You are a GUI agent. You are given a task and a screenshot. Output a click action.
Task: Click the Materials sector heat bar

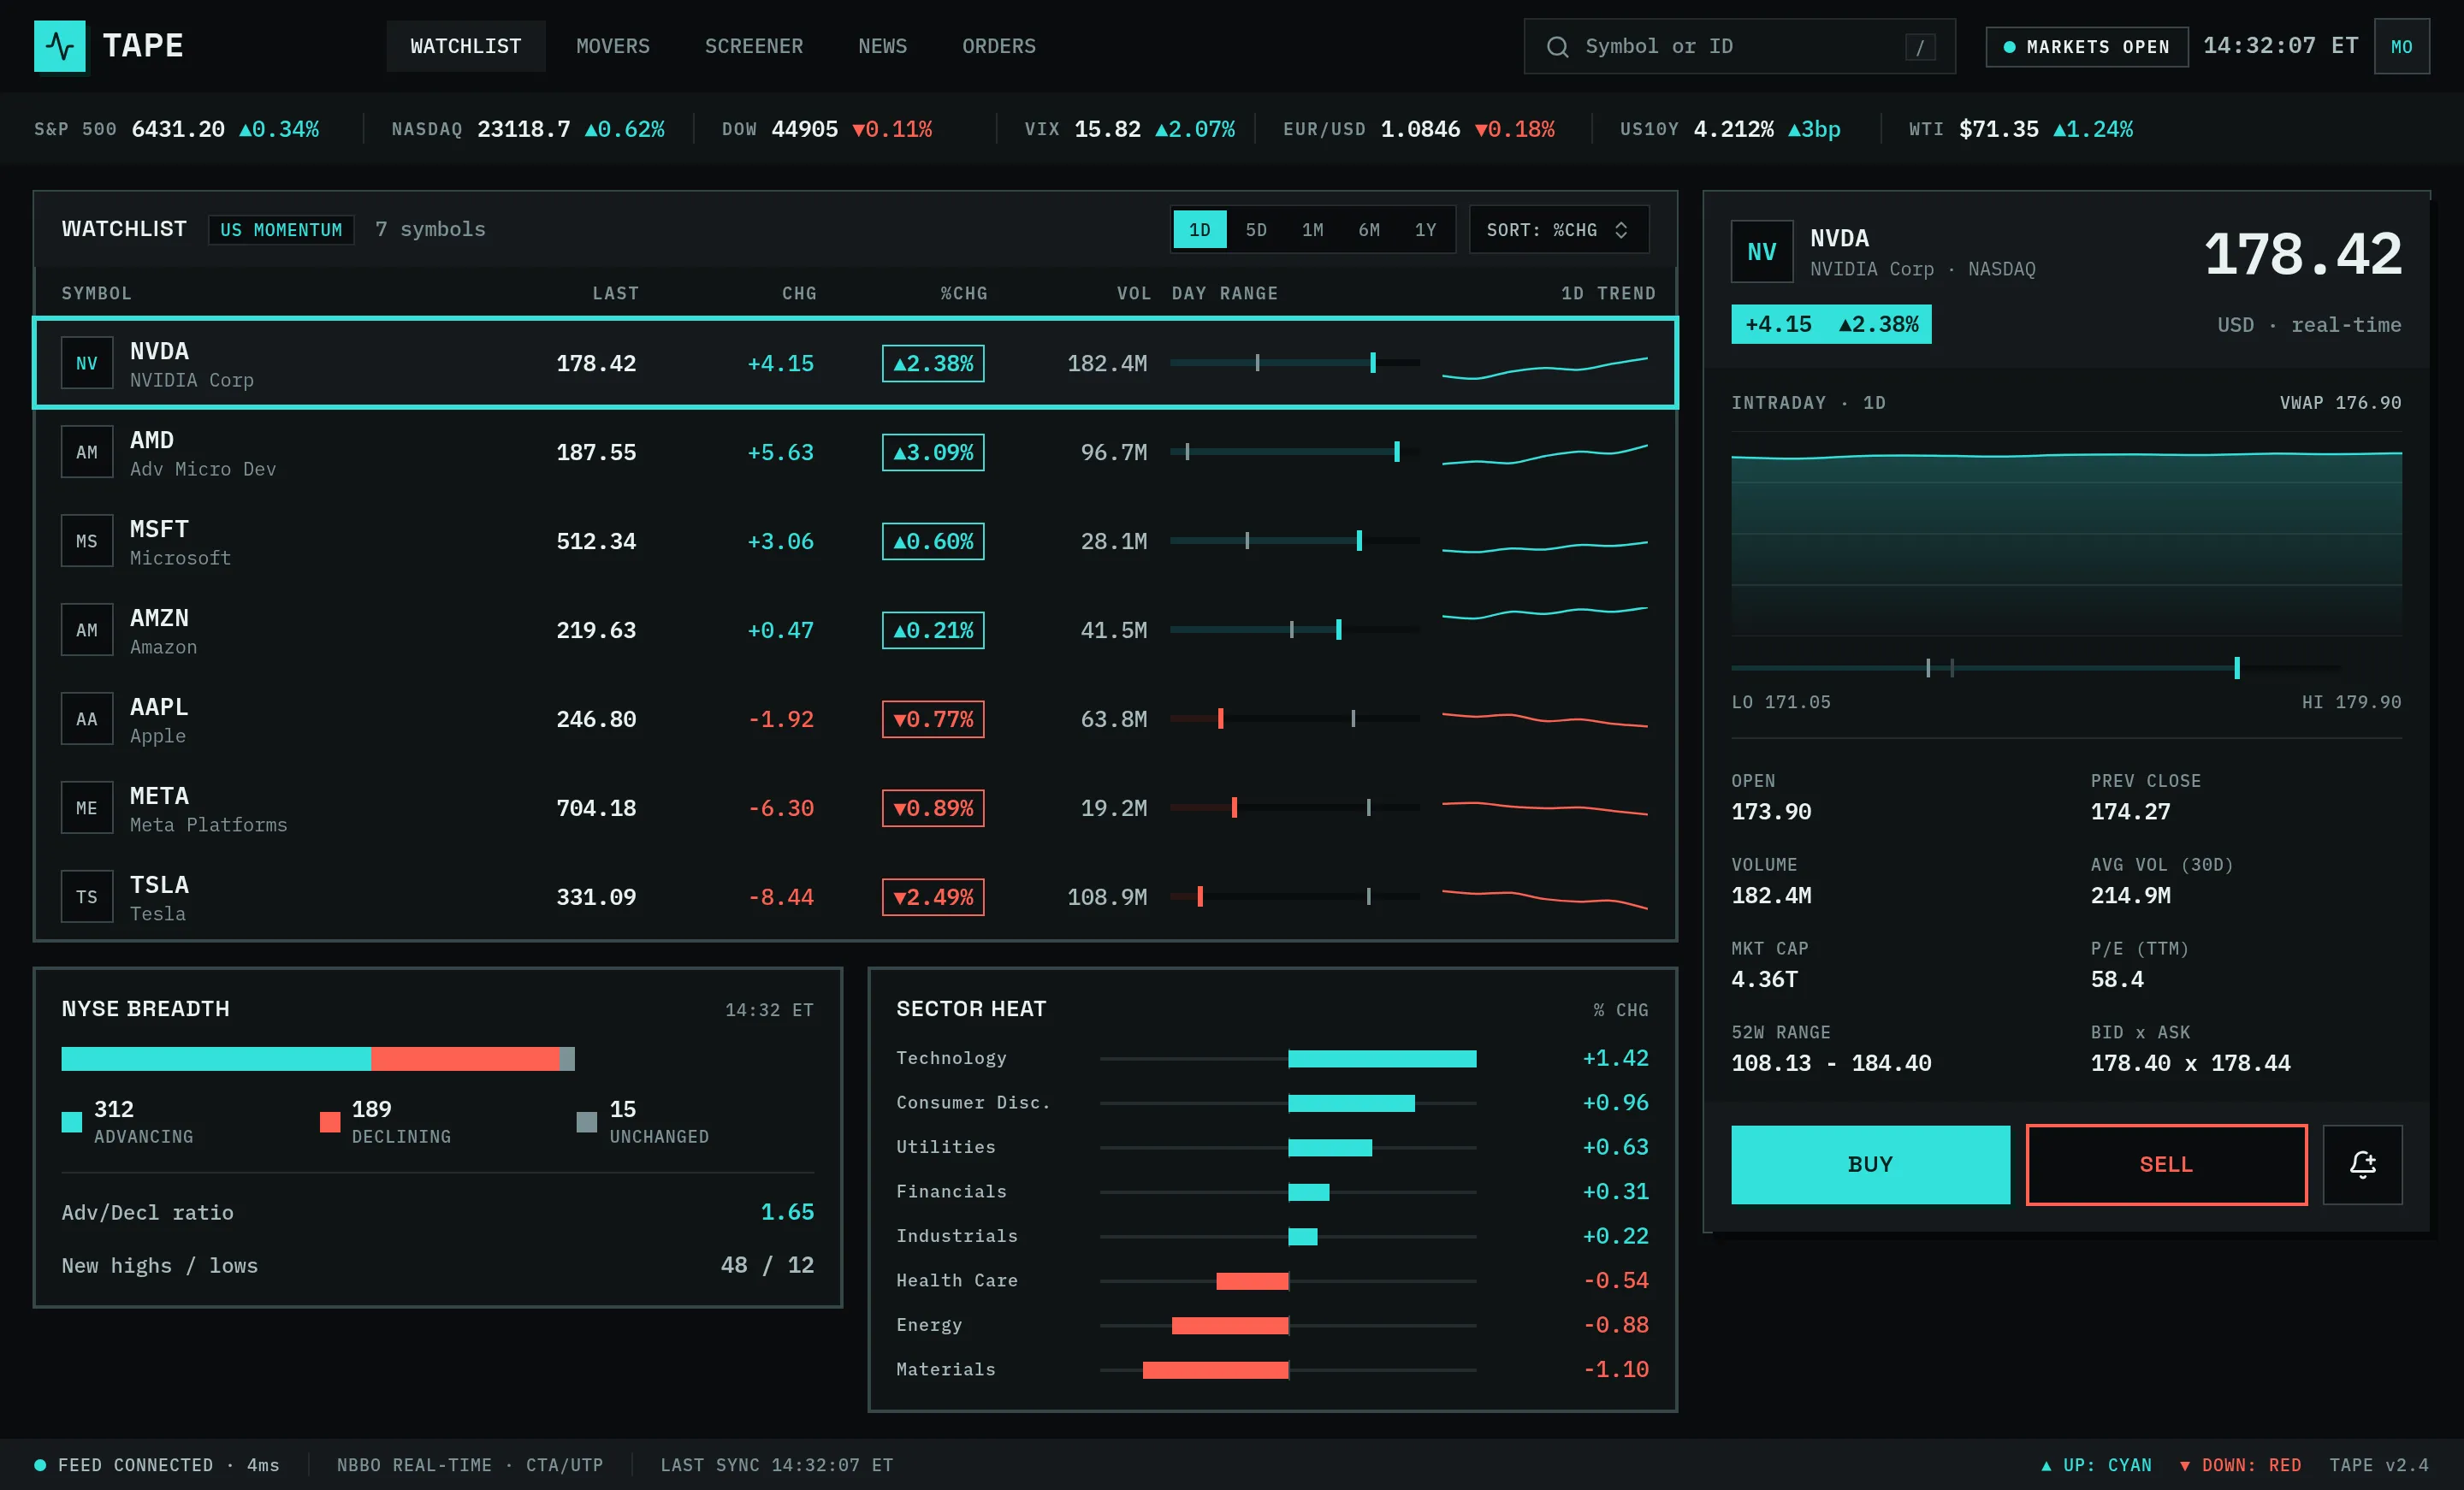click(x=1215, y=1370)
